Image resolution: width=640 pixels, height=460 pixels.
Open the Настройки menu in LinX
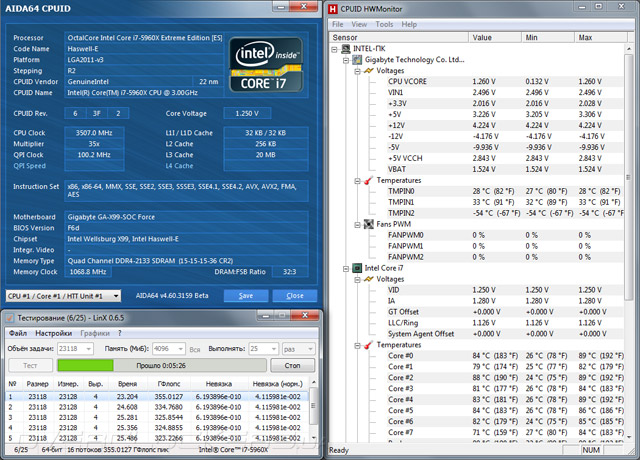(x=53, y=333)
